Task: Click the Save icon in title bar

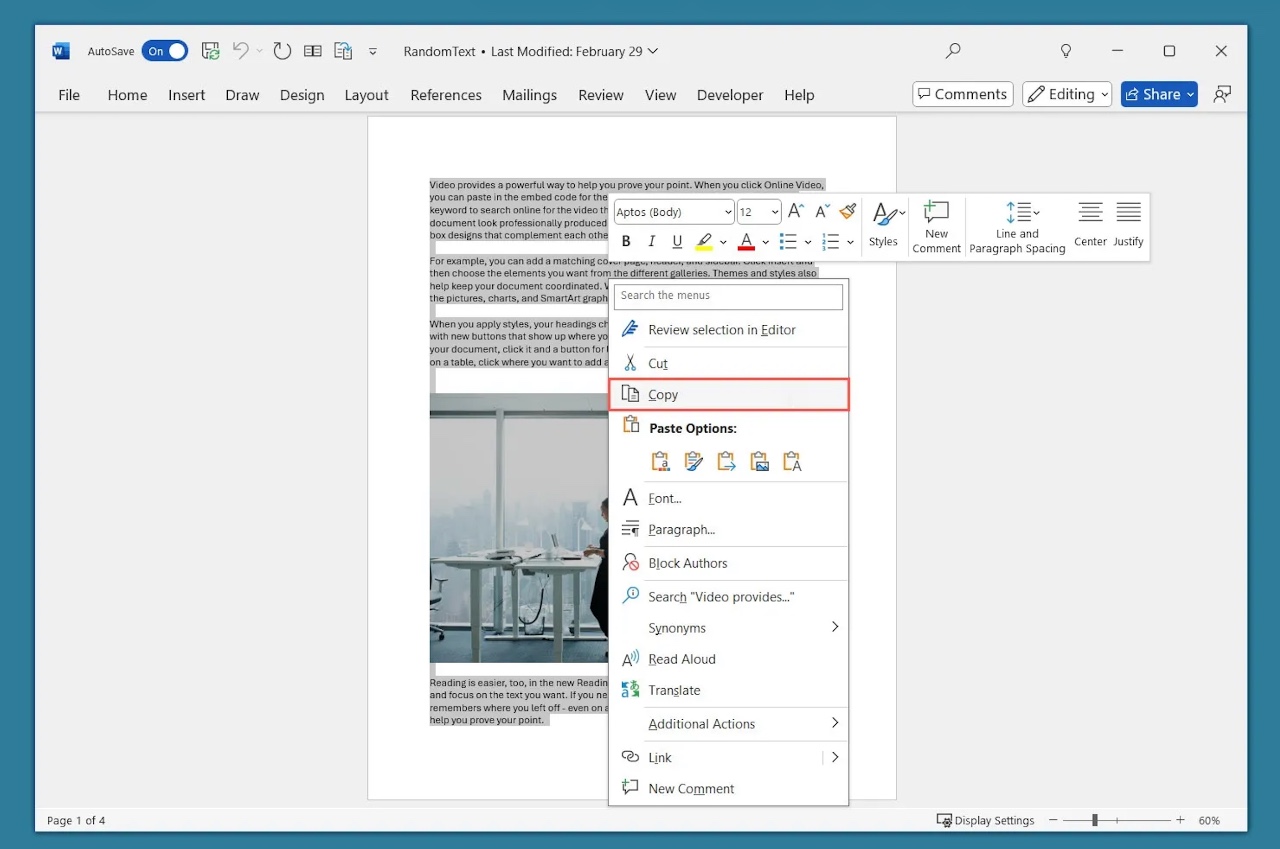Action: coord(210,51)
